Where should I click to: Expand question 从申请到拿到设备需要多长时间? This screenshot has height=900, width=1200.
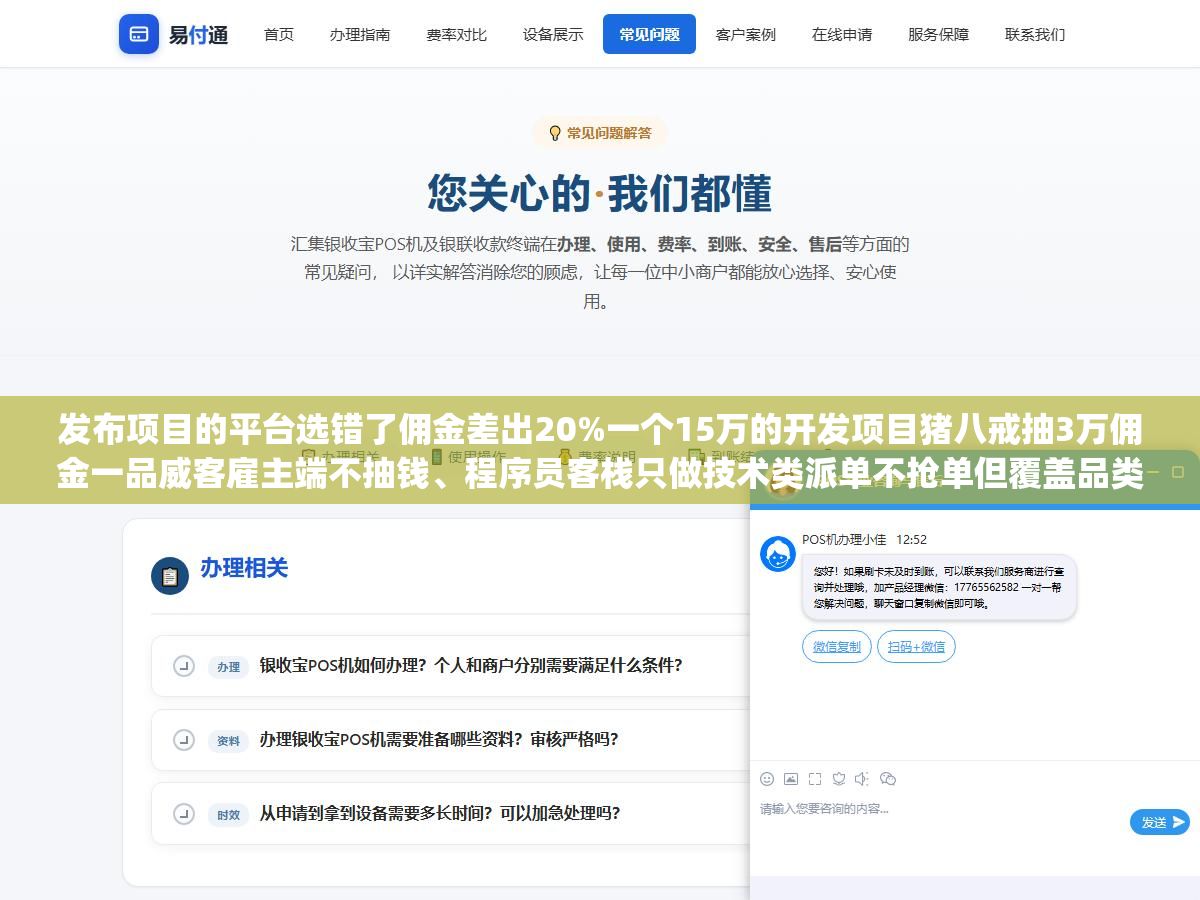450,814
